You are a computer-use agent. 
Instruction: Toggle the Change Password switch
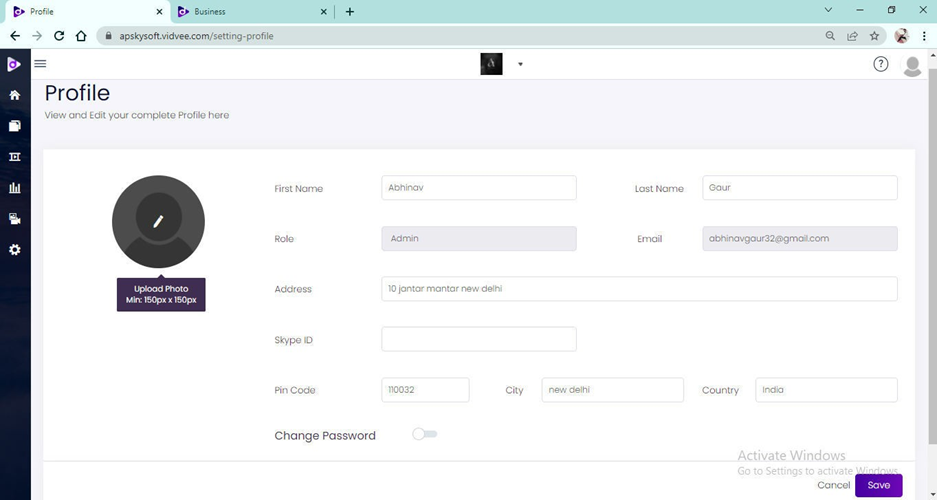point(425,434)
